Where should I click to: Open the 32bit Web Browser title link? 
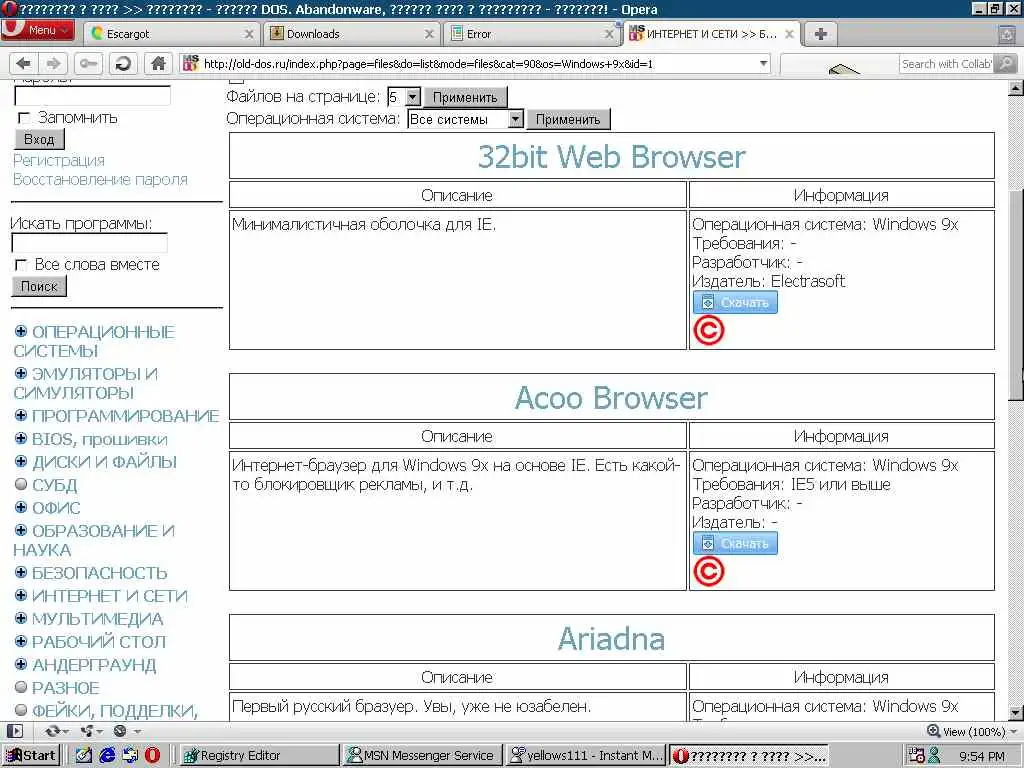pyautogui.click(x=611, y=157)
